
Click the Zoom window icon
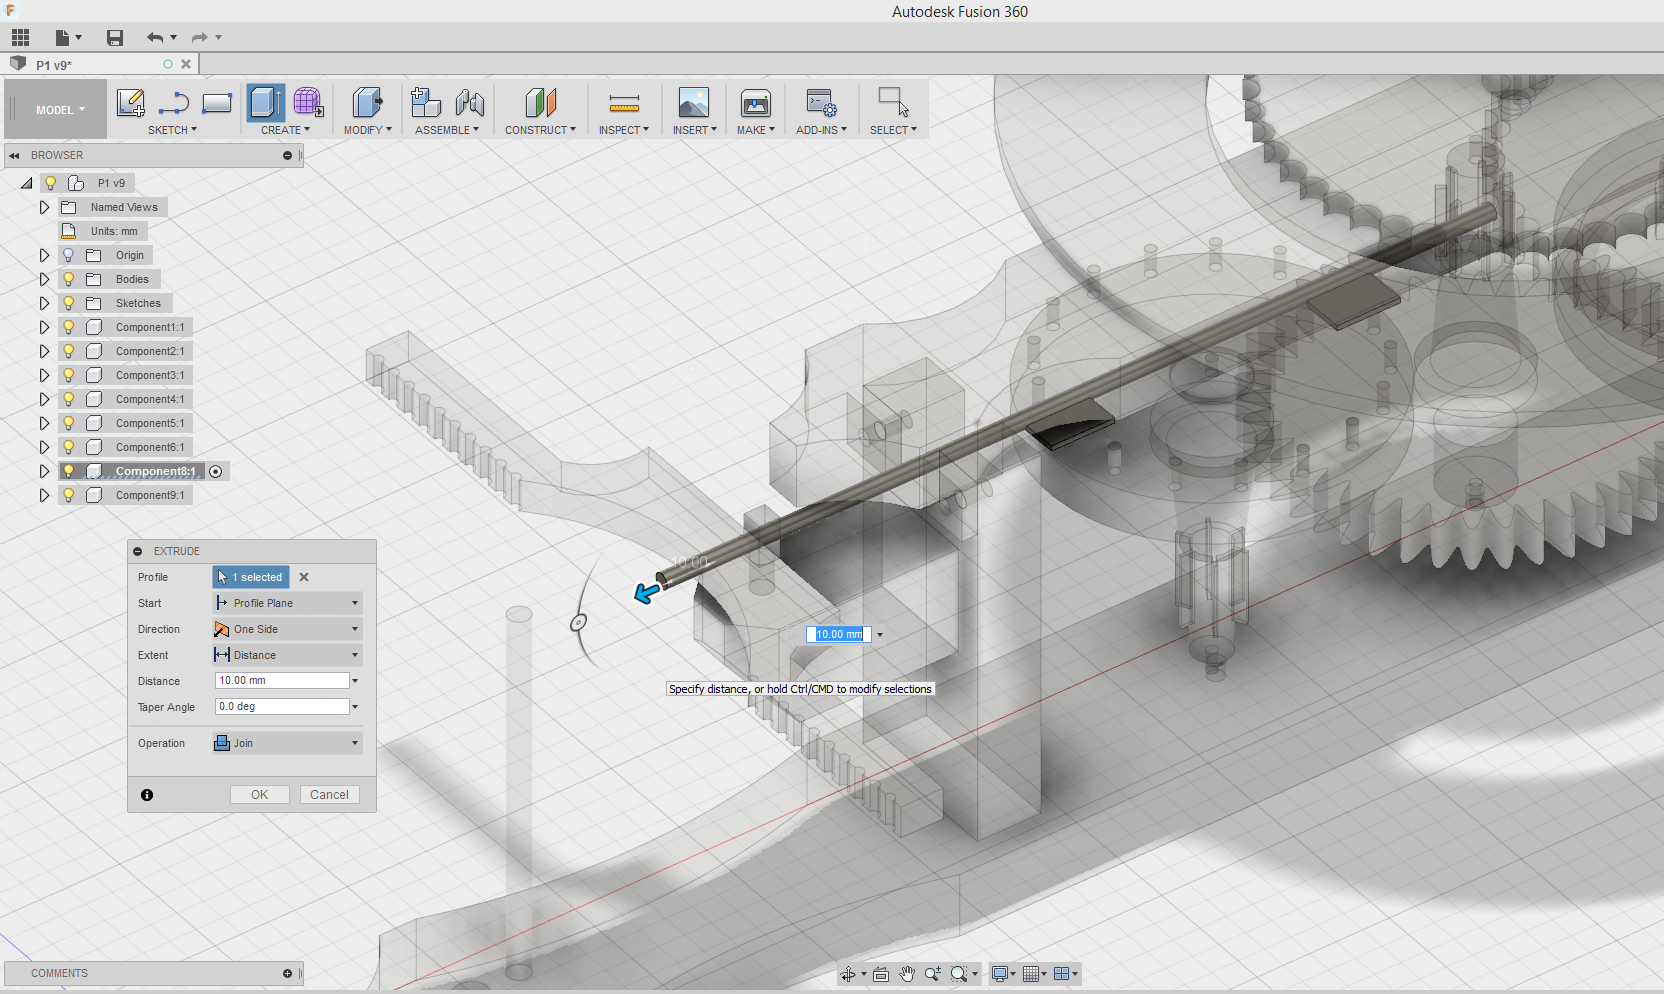[933, 974]
